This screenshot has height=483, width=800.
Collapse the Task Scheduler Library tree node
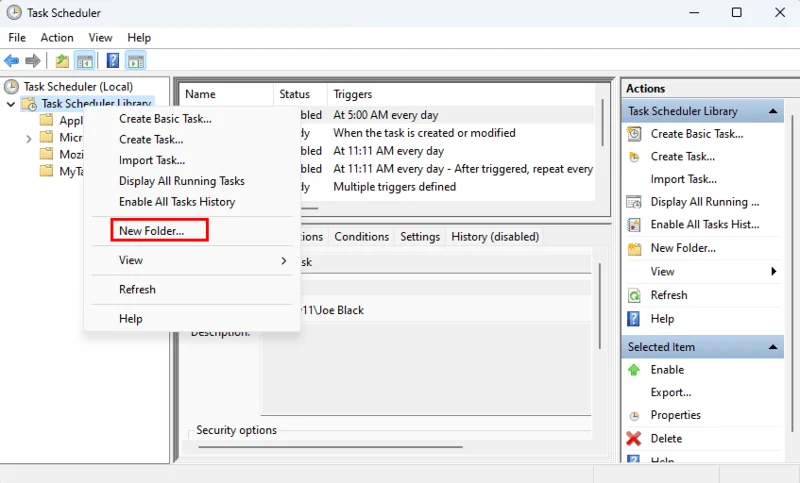[x=11, y=104]
